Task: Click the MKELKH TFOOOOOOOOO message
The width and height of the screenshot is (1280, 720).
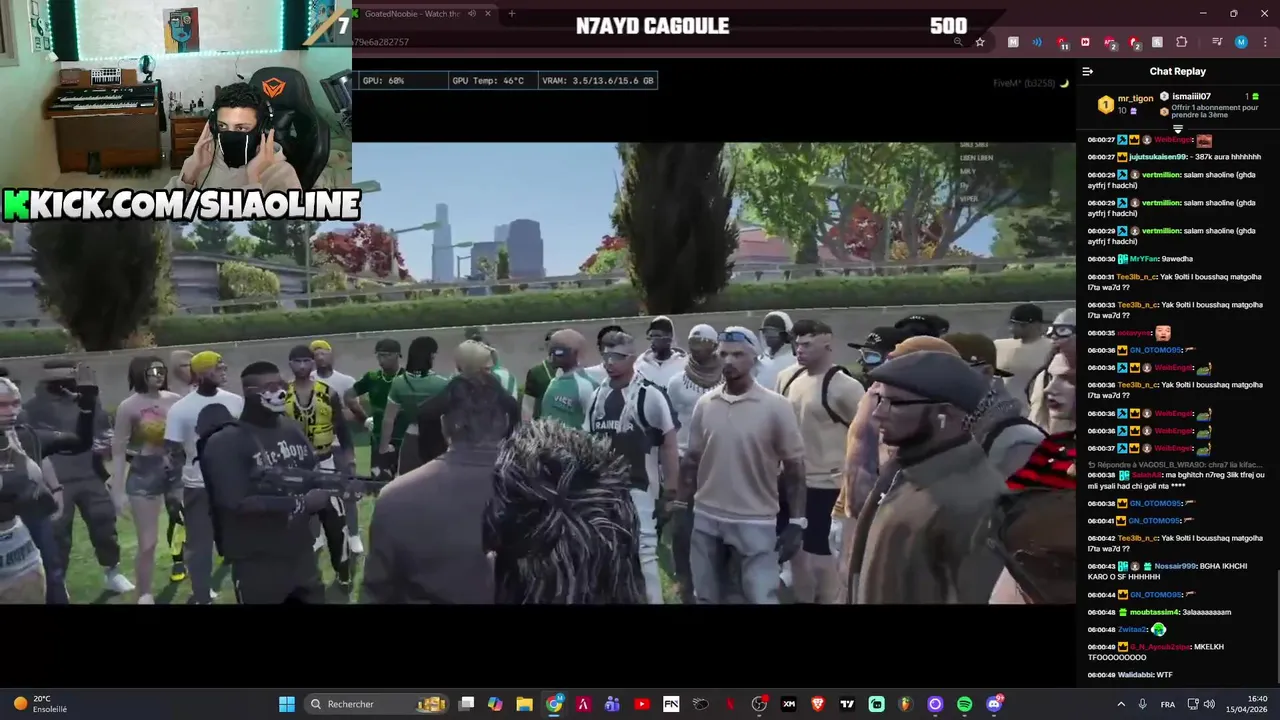Action: (x=1156, y=652)
